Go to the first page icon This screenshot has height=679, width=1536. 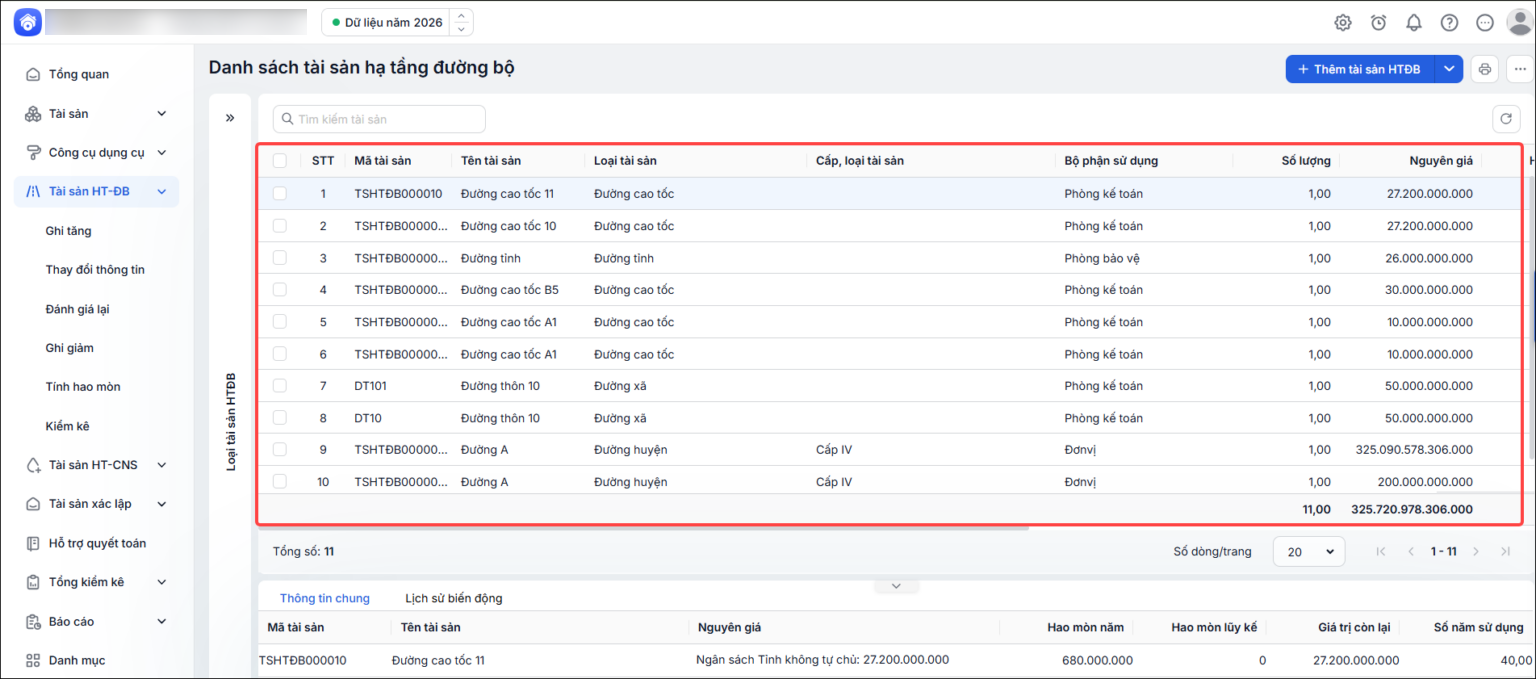(1381, 551)
